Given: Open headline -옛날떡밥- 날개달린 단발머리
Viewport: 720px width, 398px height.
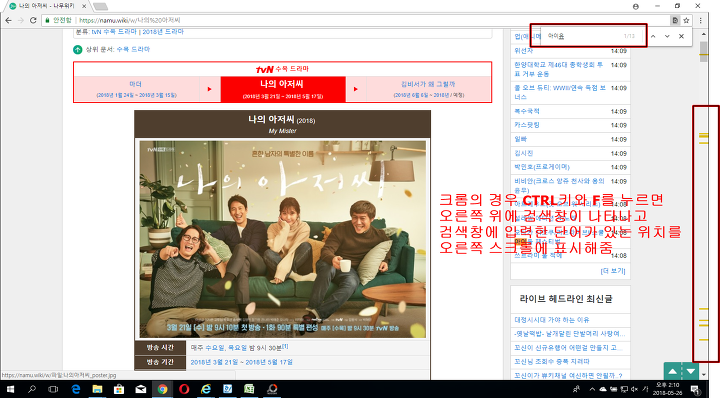Looking at the screenshot, I should pyautogui.click(x=569, y=334).
